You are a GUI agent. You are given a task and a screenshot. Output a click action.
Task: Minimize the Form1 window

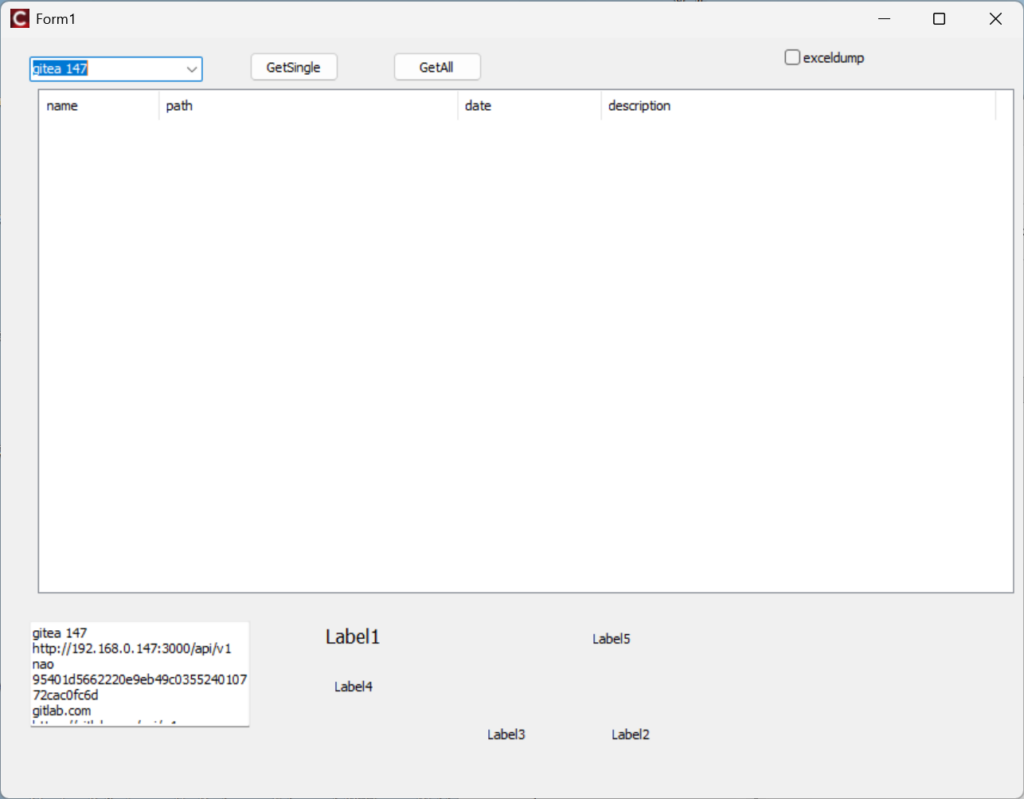[x=884, y=19]
